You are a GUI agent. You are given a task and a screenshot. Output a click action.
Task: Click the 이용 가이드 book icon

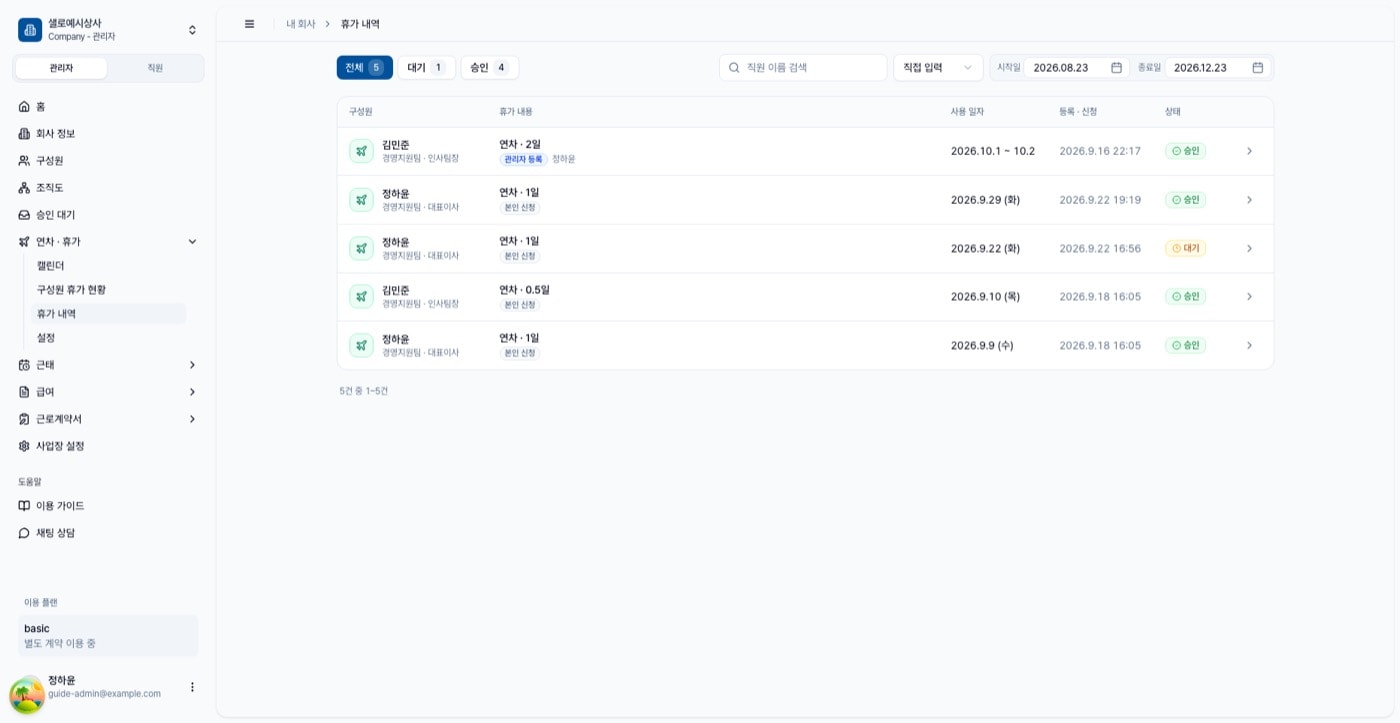[x=24, y=506]
